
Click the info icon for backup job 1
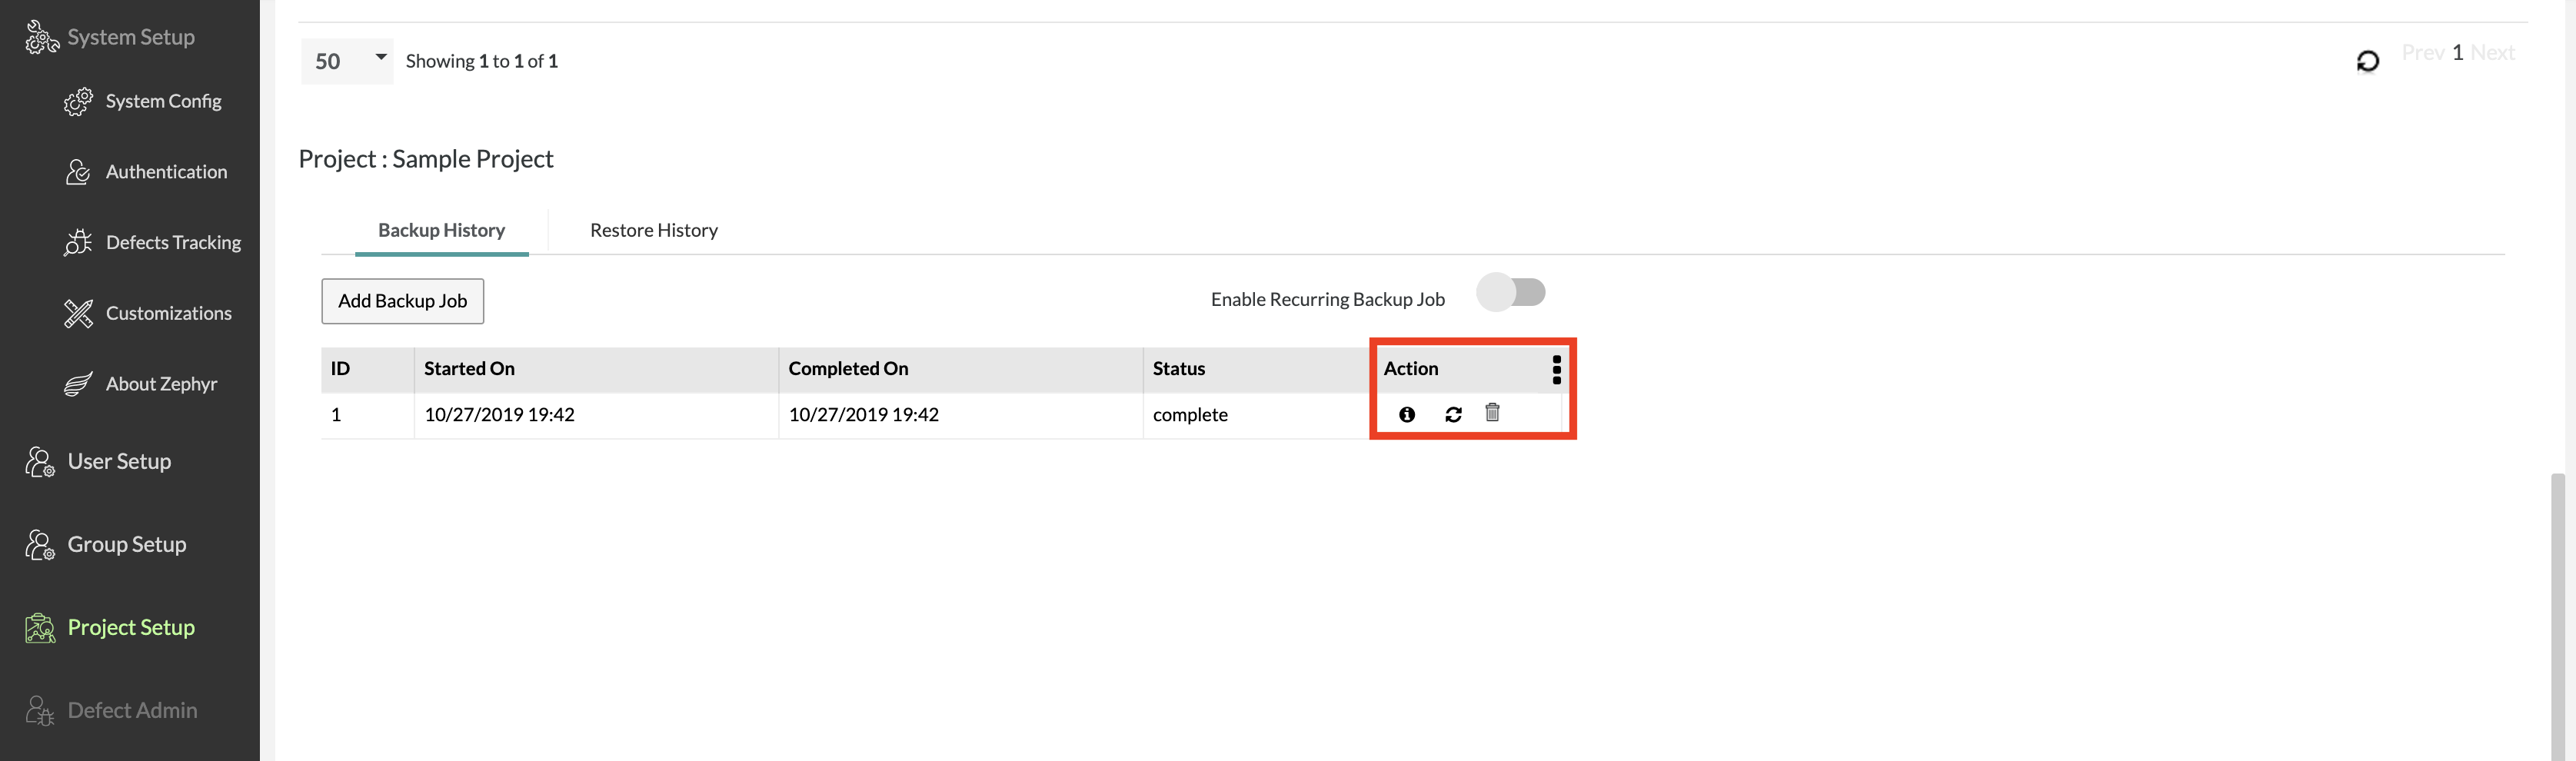tap(1406, 414)
